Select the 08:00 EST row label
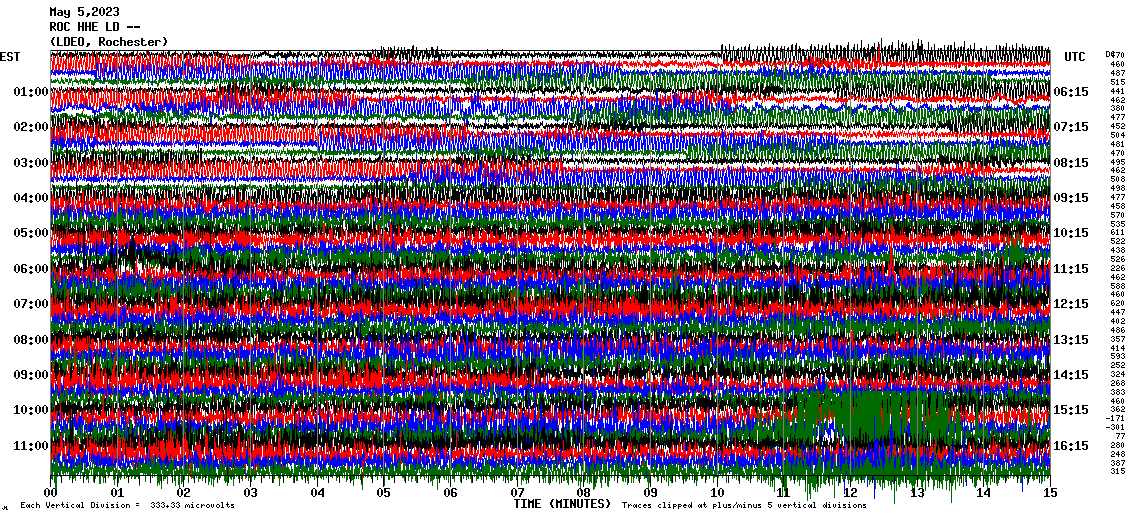The image size is (1130, 519). click(31, 340)
